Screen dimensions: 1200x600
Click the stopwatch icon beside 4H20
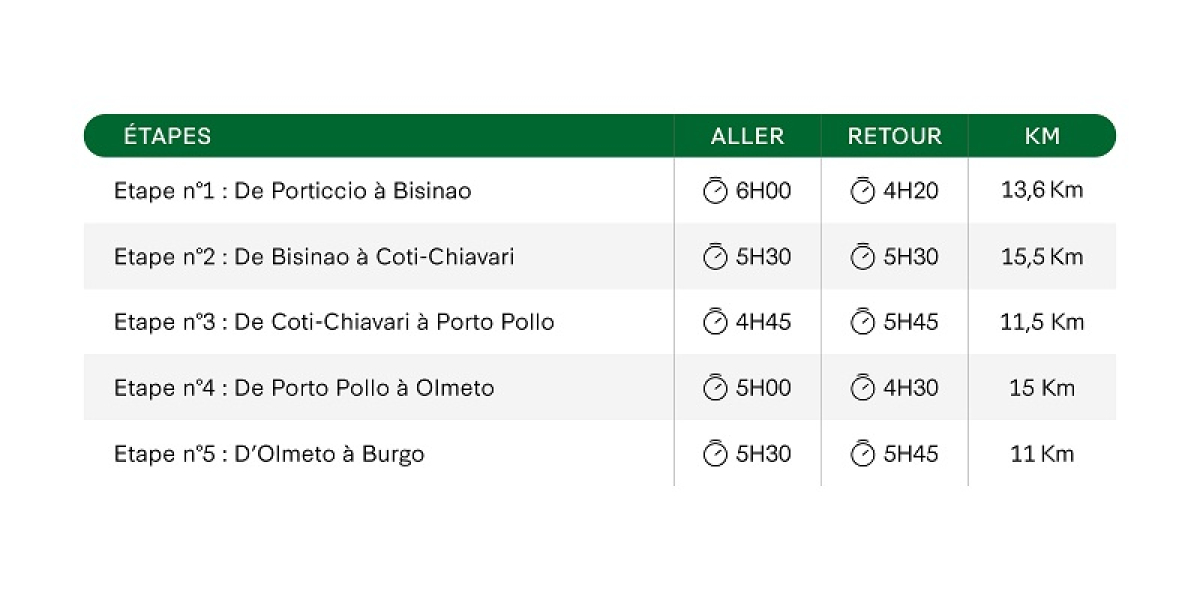[x=862, y=190]
